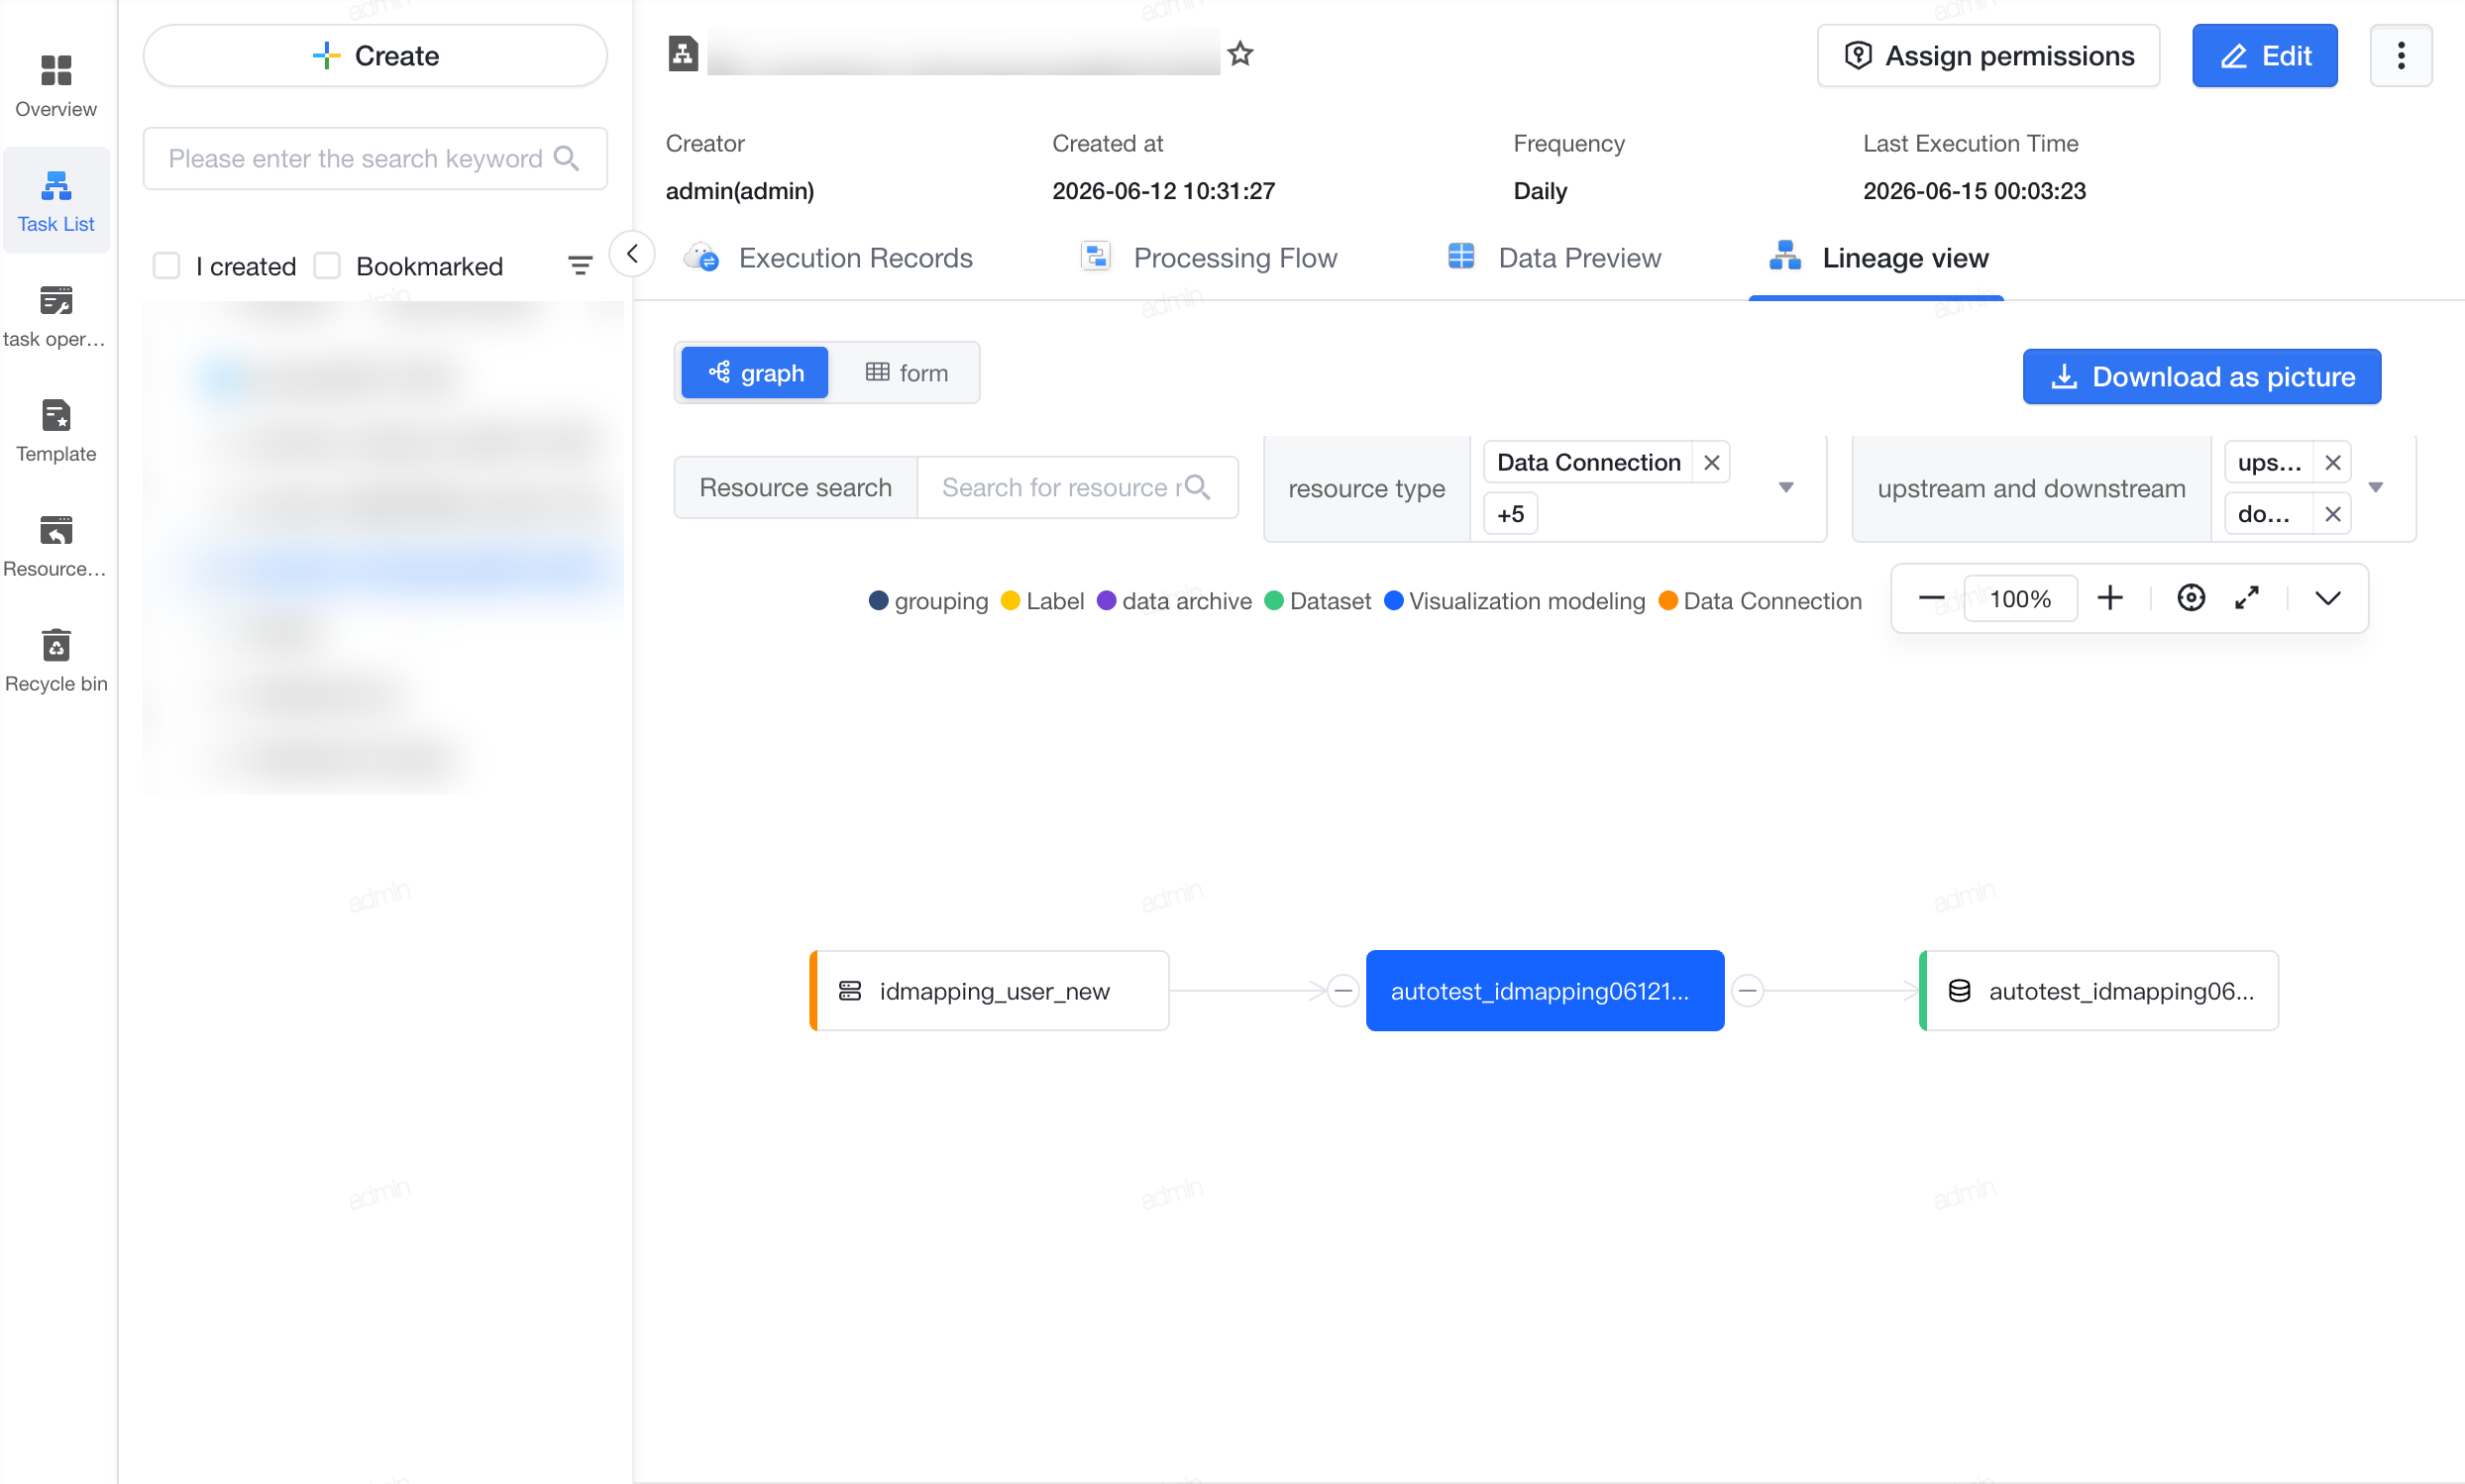Click the Assign permissions button
Screen dimensions: 2465x1484
tap(1988, 56)
